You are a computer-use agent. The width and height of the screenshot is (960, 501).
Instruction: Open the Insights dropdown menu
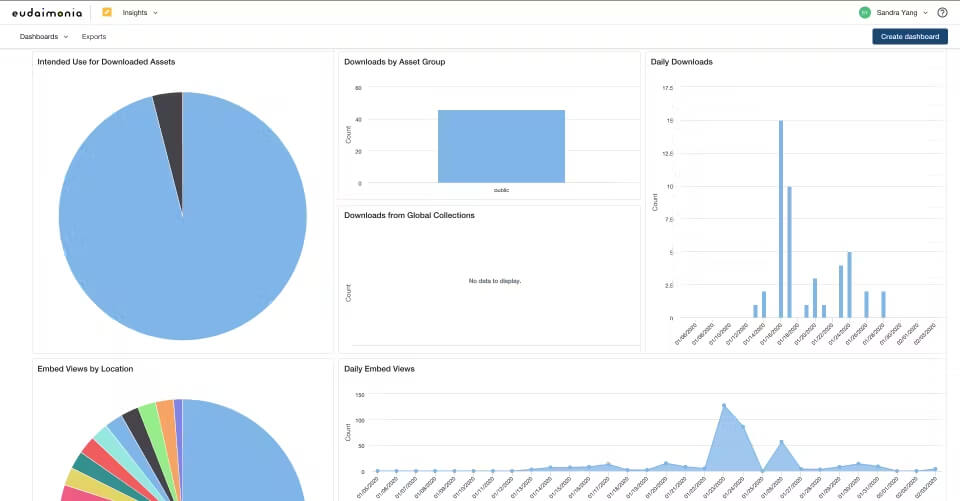[x=140, y=12]
